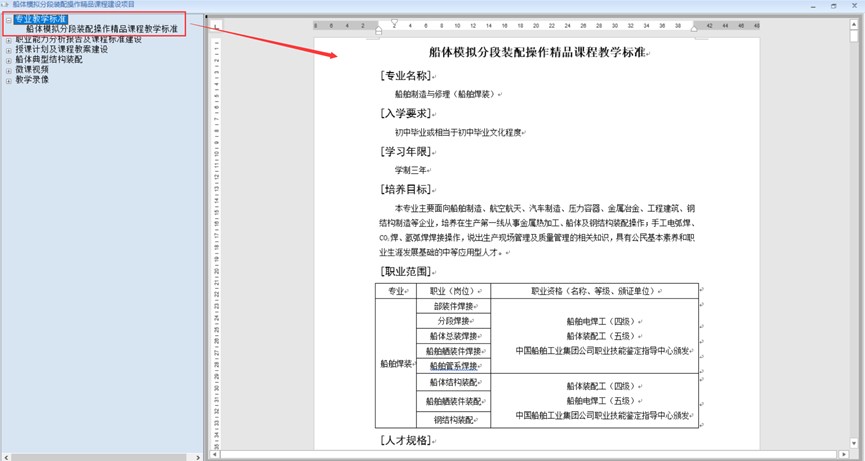Expand the 船体典型结构装配 node
The height and width of the screenshot is (461, 865).
[9, 60]
